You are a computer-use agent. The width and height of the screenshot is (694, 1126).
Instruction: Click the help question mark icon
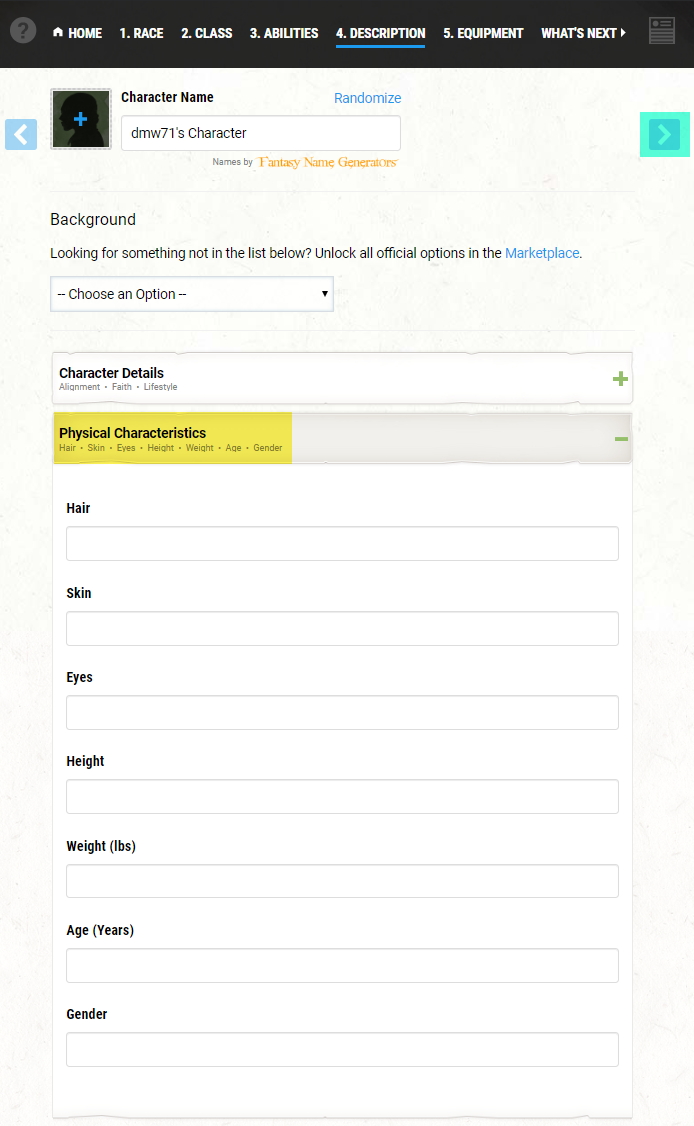(23, 31)
